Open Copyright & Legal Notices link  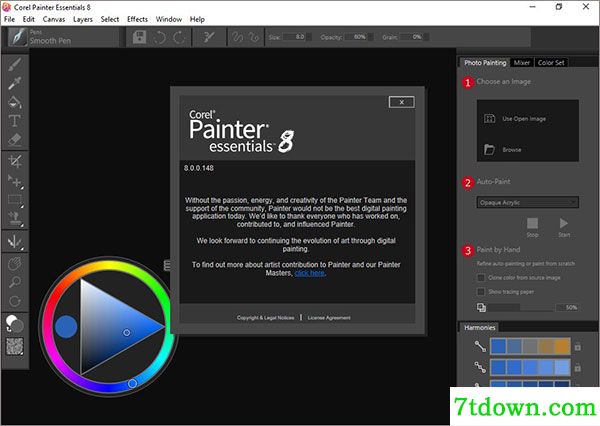(265, 318)
